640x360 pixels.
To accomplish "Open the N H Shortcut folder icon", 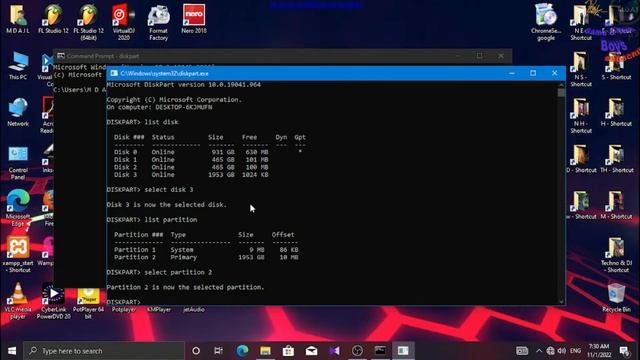I will coord(581,116).
